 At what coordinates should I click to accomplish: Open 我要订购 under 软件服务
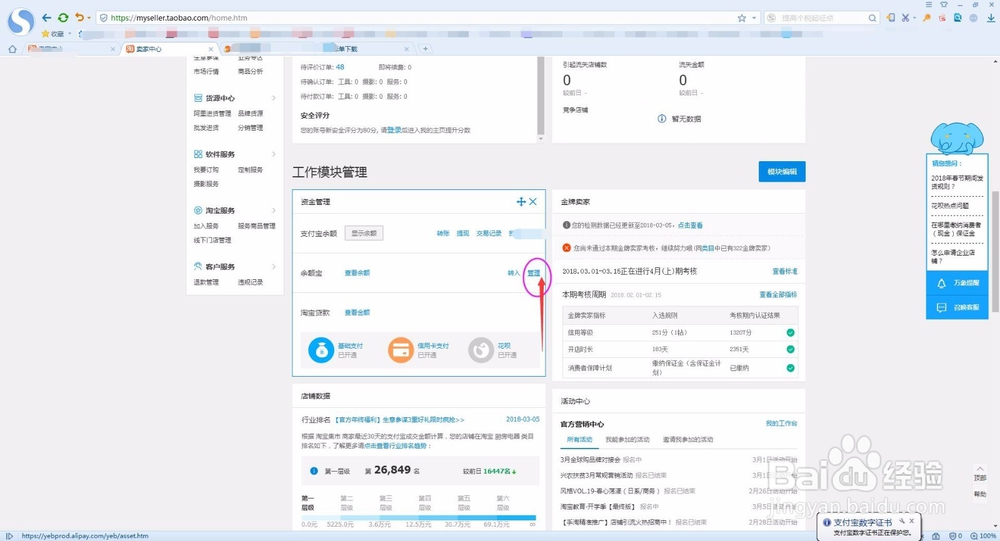(x=206, y=170)
